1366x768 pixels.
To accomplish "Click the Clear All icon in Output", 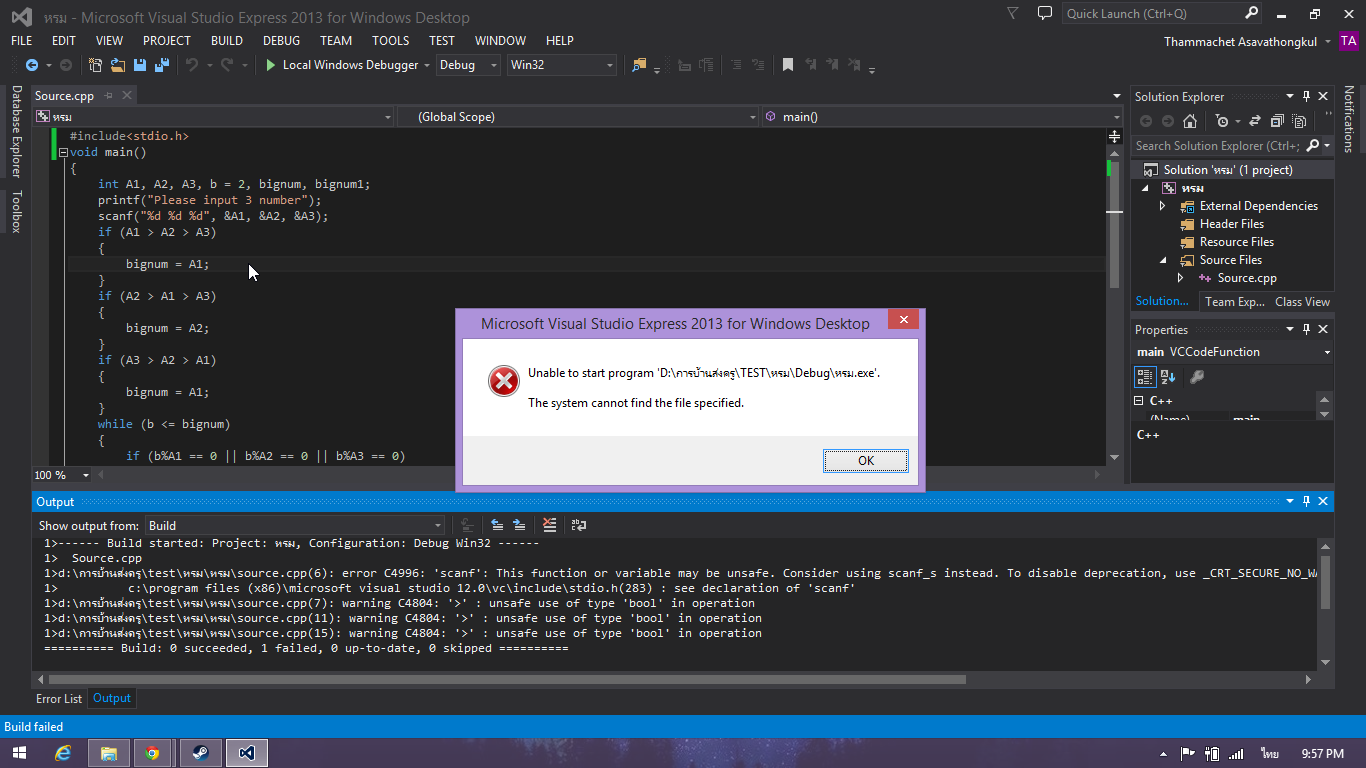I will [x=549, y=525].
